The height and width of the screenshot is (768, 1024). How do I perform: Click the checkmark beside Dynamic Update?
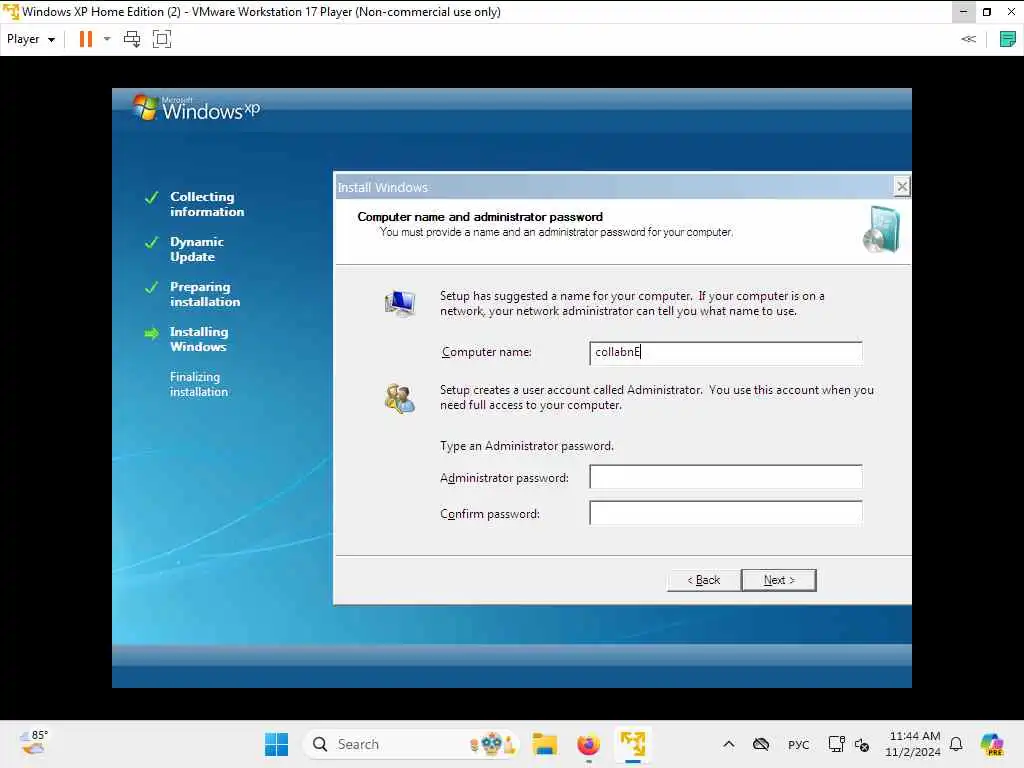152,242
